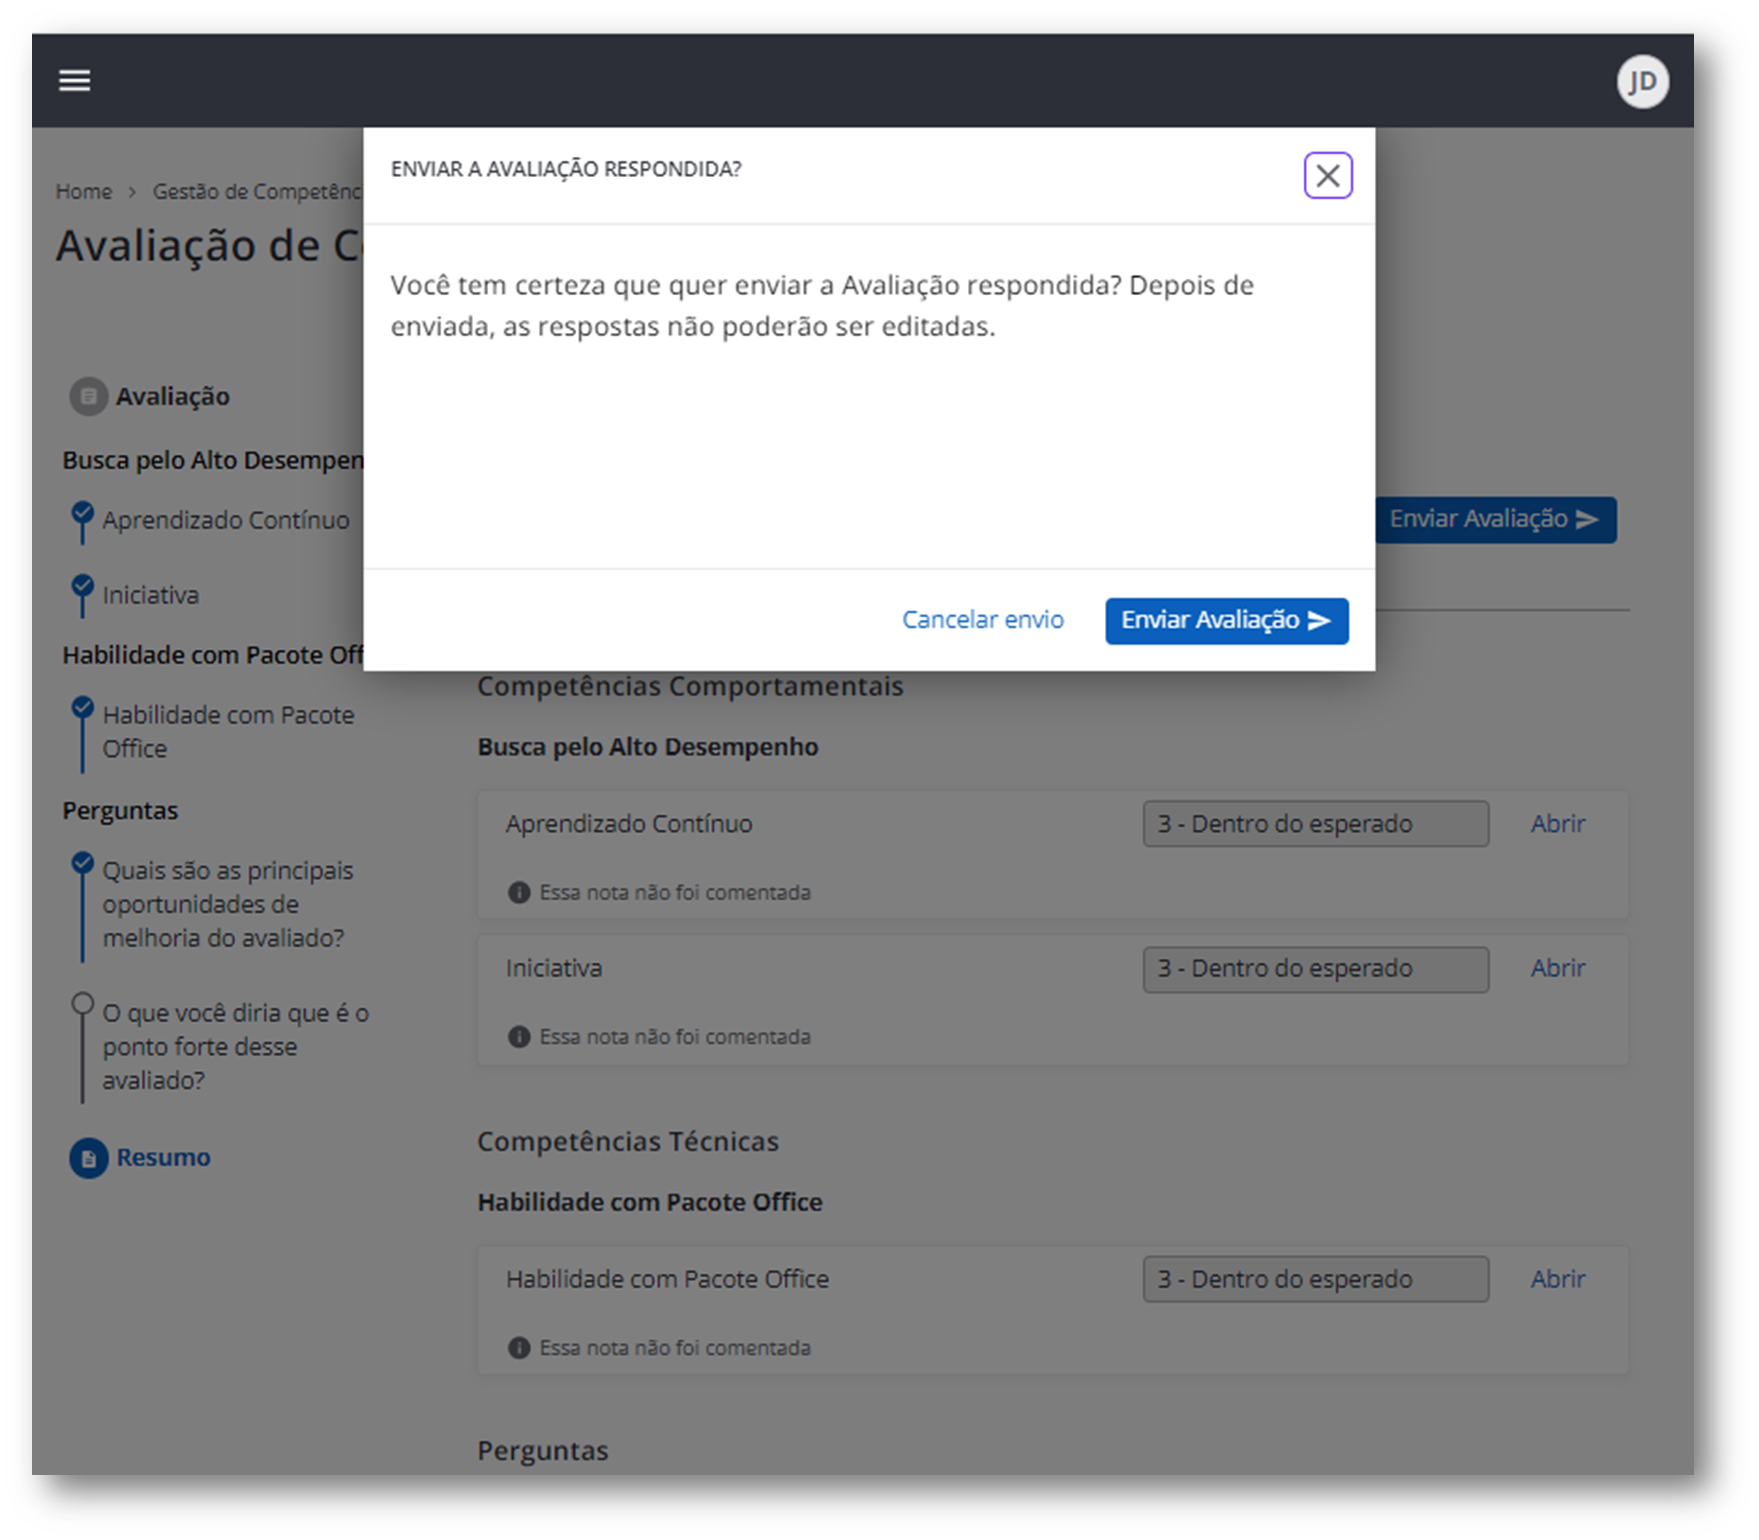Click info icon under Habilidade com Pacote Office
Screen dimensions: 1759x1540
tap(519, 1348)
